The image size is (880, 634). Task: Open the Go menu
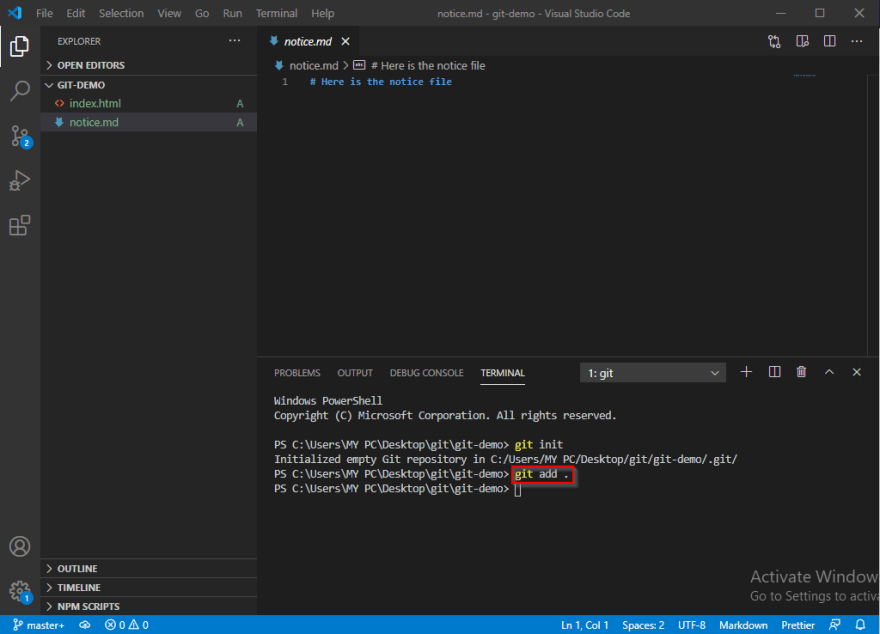pyautogui.click(x=202, y=13)
